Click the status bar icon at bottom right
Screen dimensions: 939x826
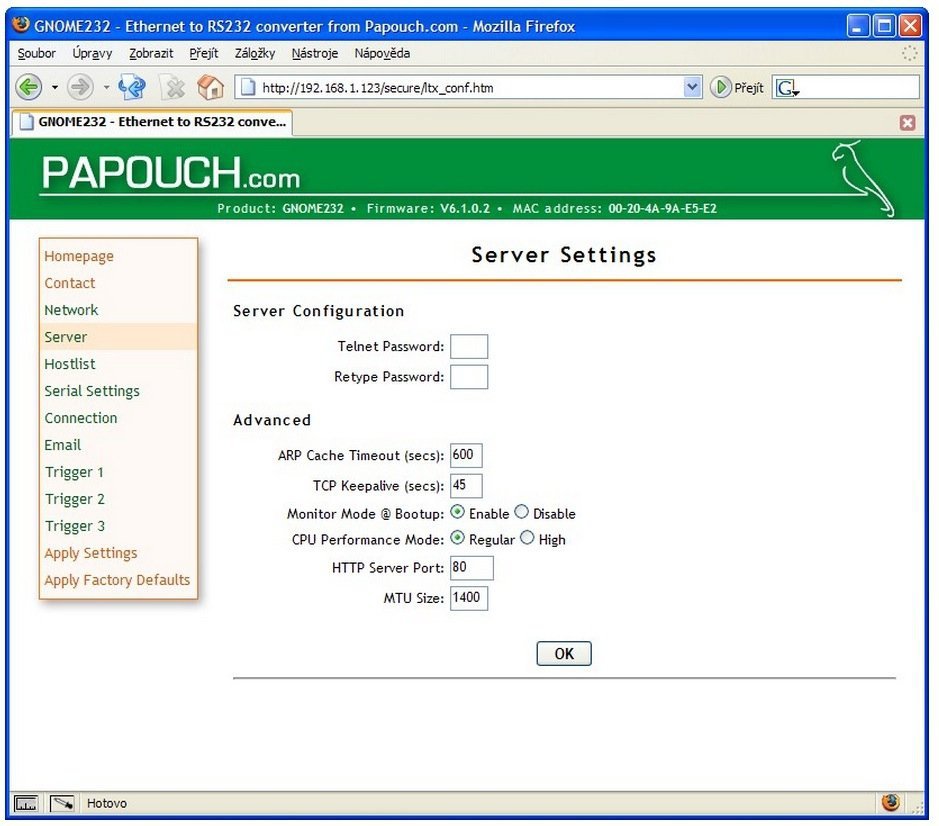coord(890,802)
